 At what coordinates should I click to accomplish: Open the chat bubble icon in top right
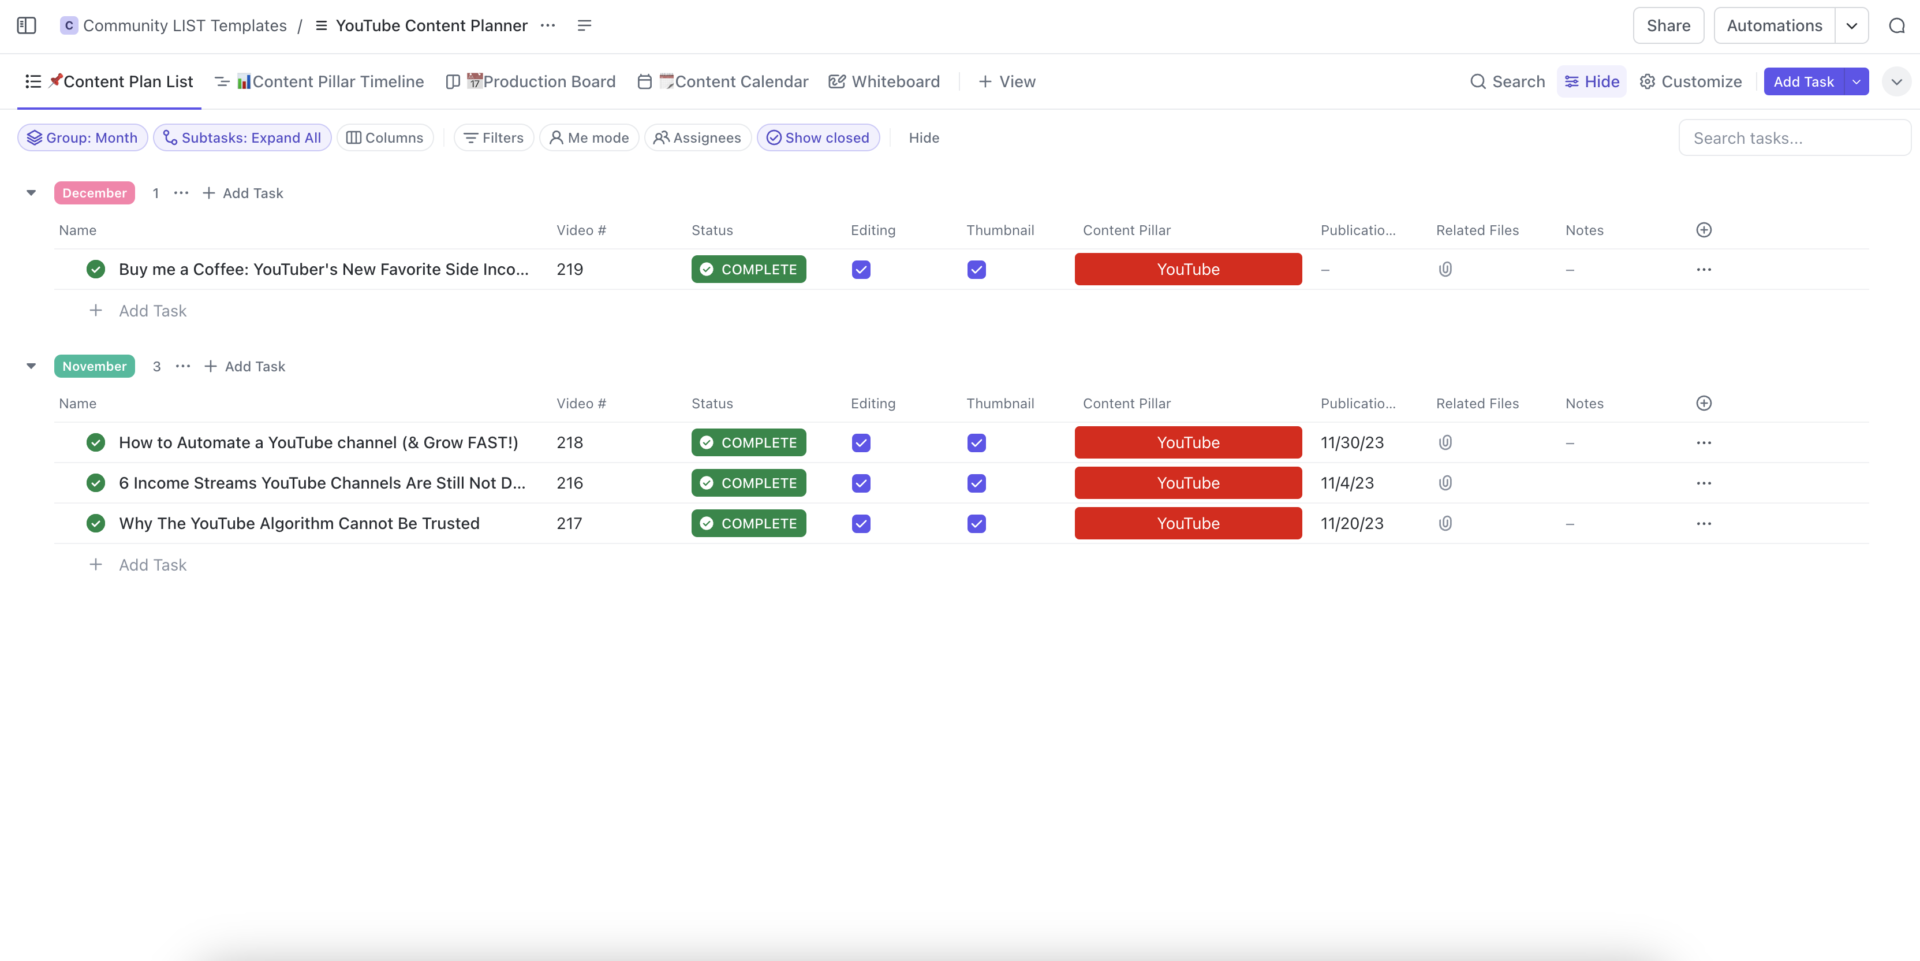(x=1896, y=26)
